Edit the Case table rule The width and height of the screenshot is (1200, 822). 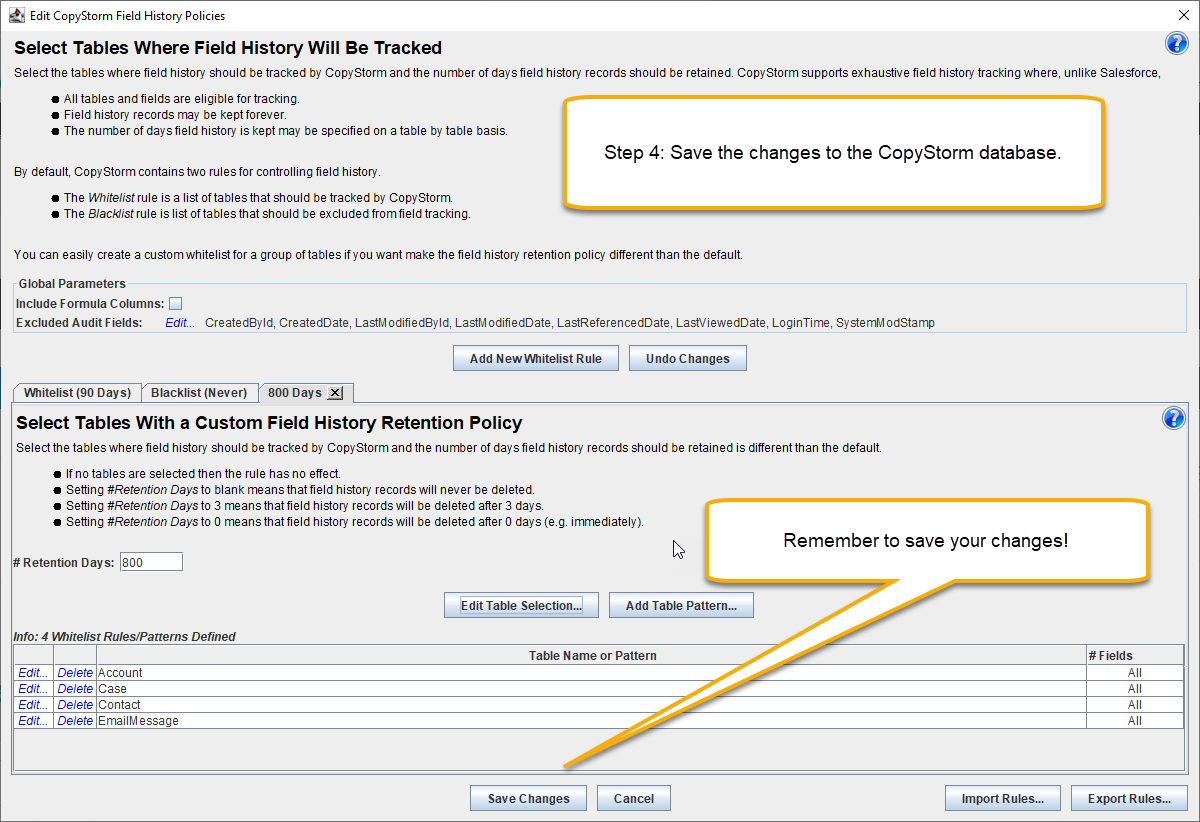[x=33, y=689]
